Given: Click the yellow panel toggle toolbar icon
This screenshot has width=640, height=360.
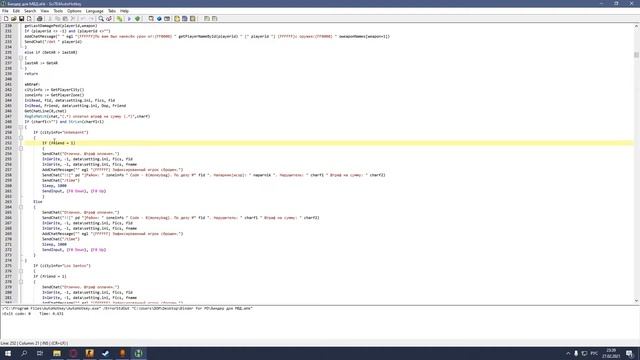Looking at the screenshot, I should coord(177,18).
